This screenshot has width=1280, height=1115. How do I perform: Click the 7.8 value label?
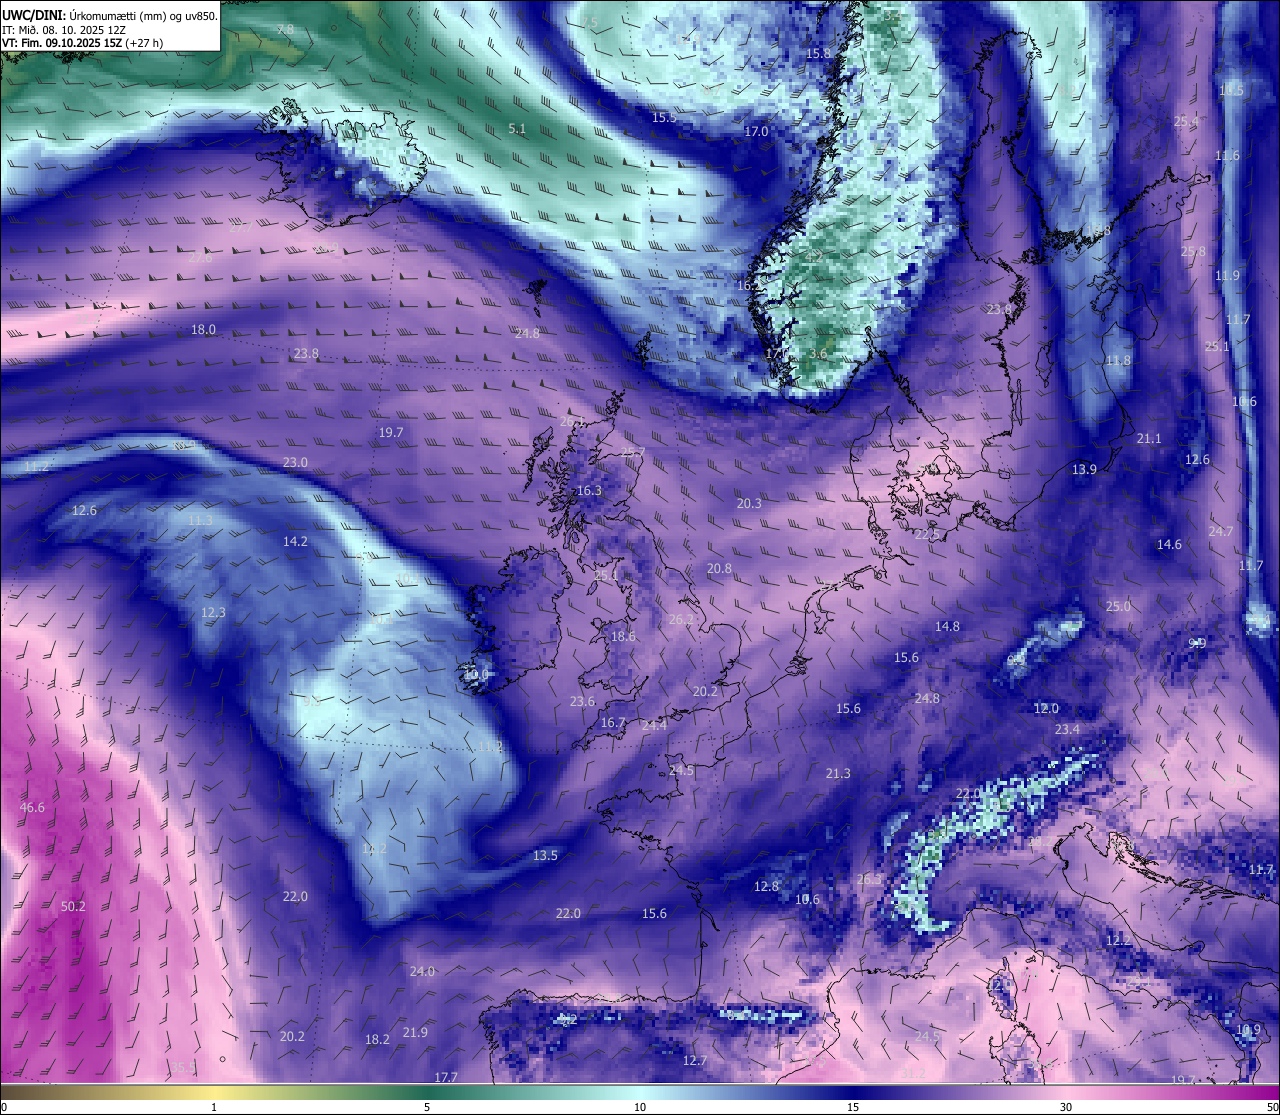(x=285, y=30)
